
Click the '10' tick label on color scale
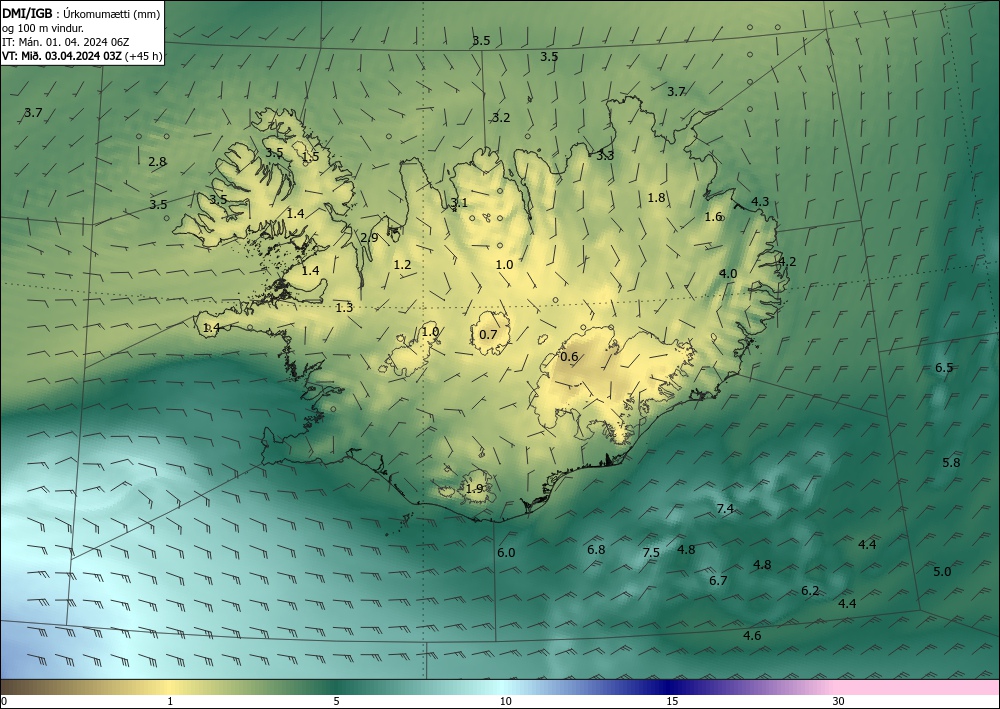[505, 702]
